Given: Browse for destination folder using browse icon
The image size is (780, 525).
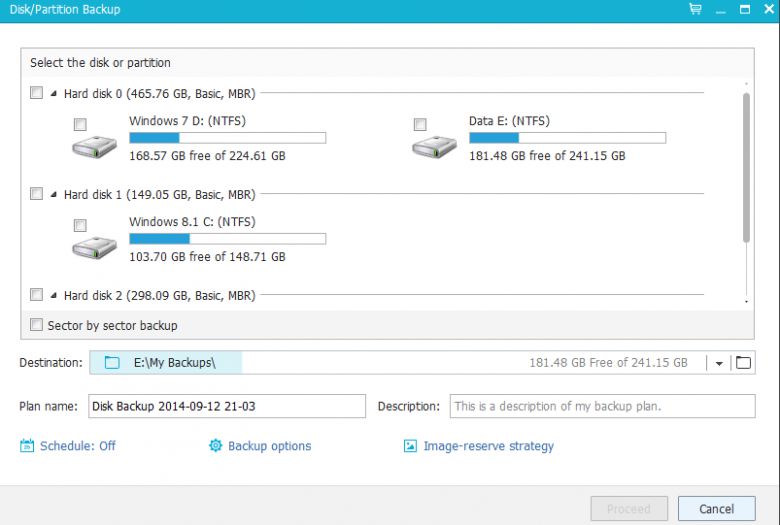Looking at the screenshot, I should 743,363.
